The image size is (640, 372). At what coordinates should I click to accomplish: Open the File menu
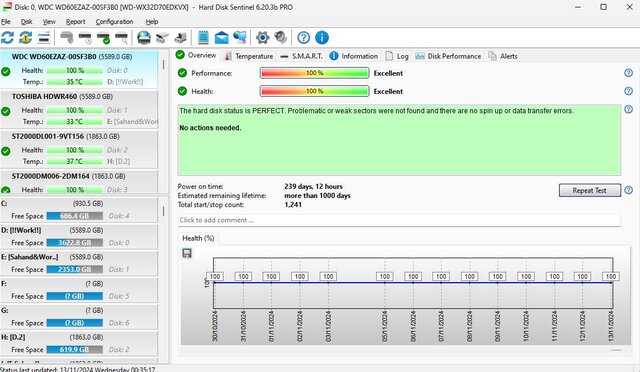click(6, 22)
